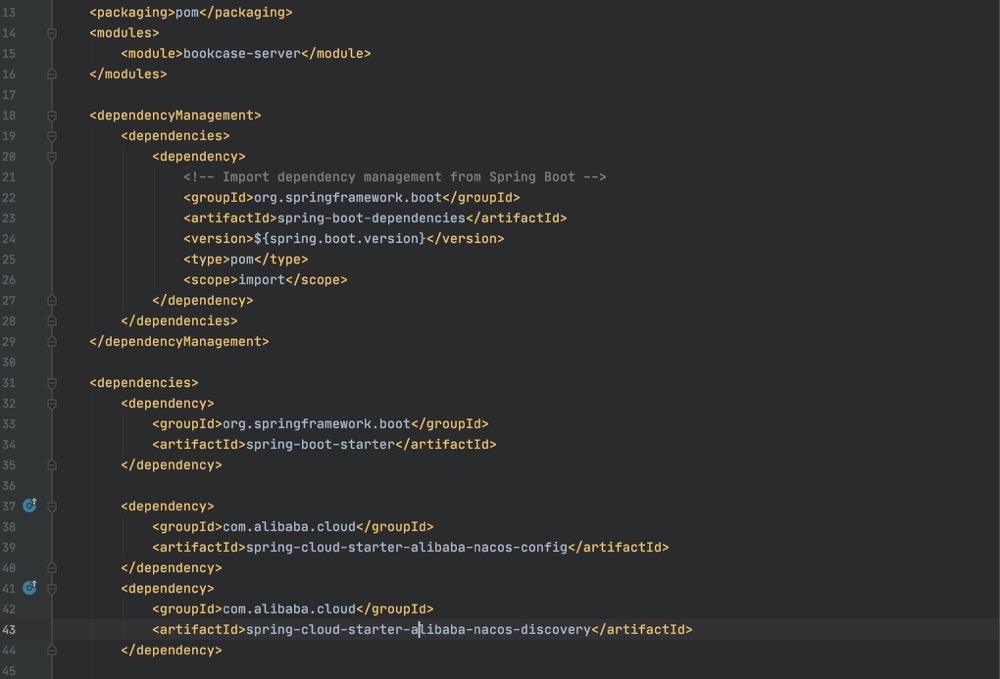Click fold marker at </modules> closing tag

tap(52, 74)
